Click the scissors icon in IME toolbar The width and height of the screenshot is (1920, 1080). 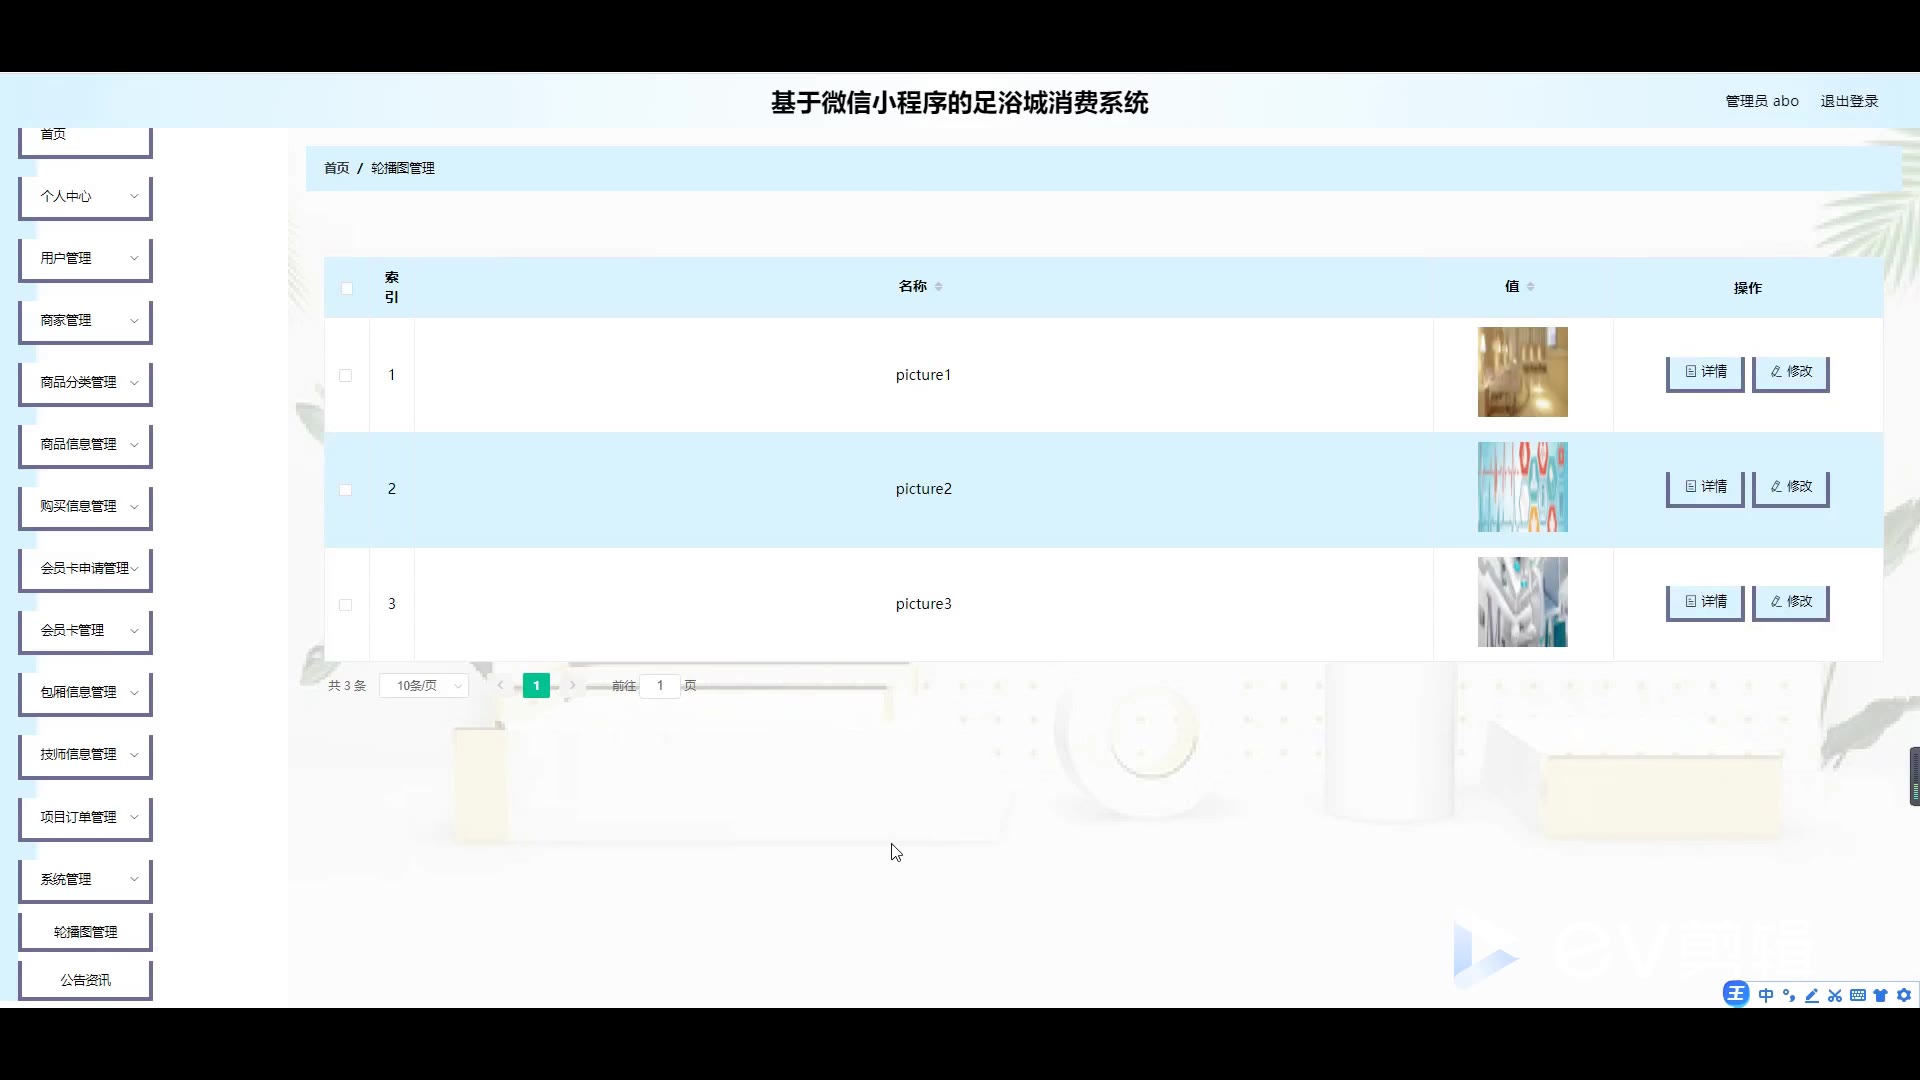pos(1834,995)
